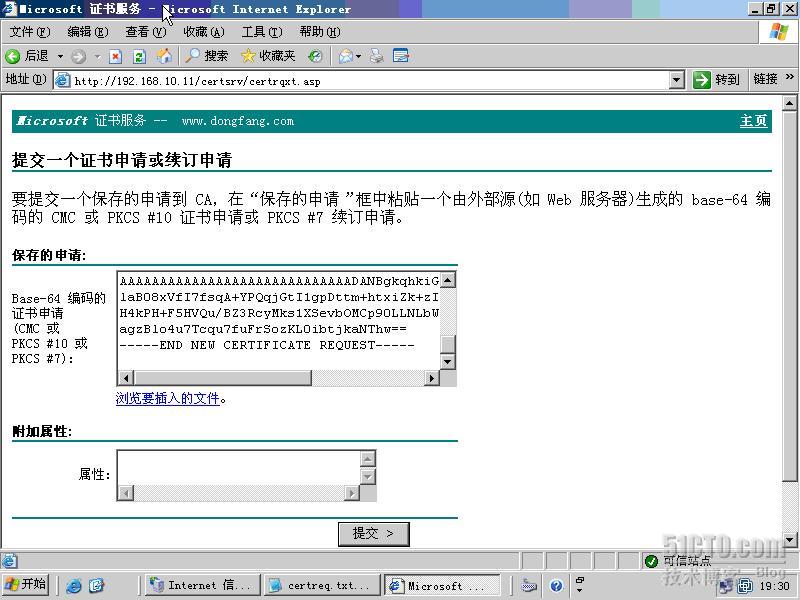The height and width of the screenshot is (600, 800).
Task: Click the 可信站点 trusted sites status indicator
Action: 678,561
